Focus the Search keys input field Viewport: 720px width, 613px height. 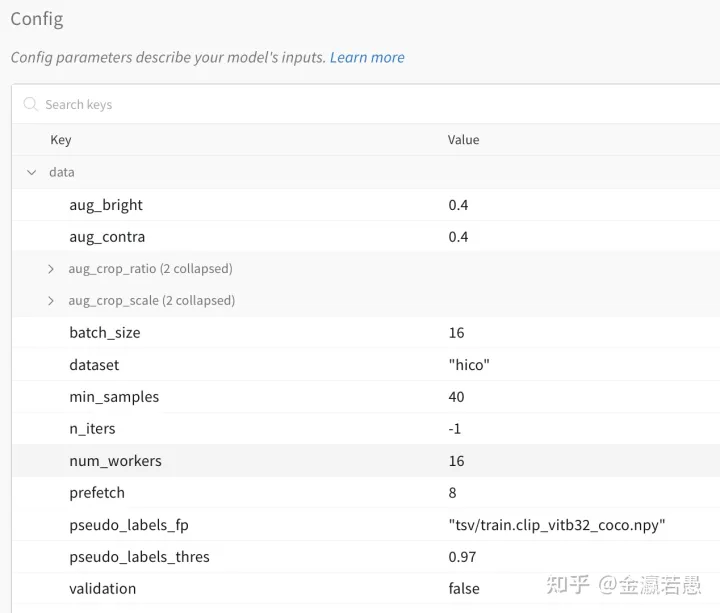pos(367,104)
